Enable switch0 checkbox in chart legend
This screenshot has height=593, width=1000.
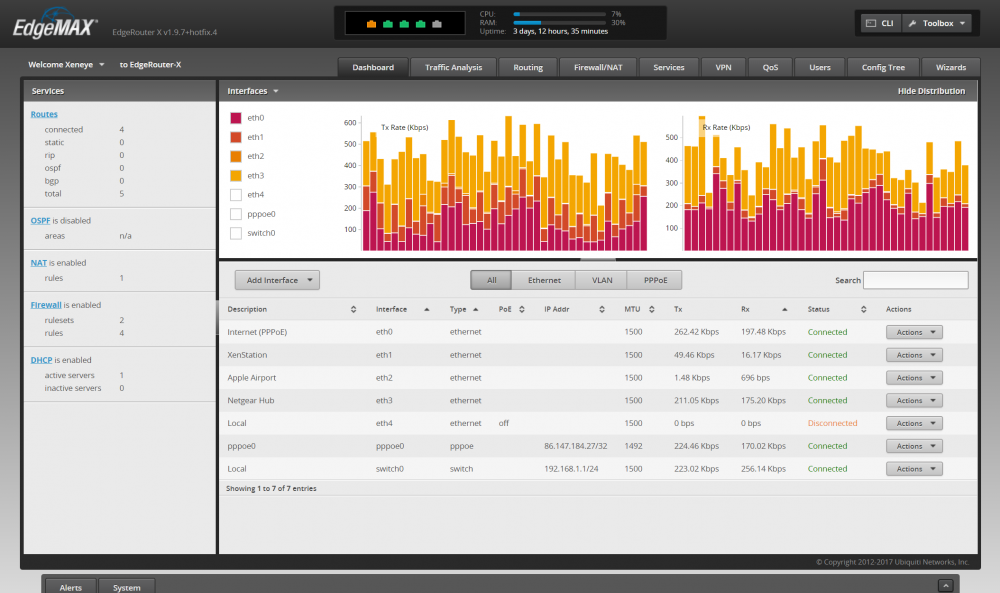pos(236,233)
